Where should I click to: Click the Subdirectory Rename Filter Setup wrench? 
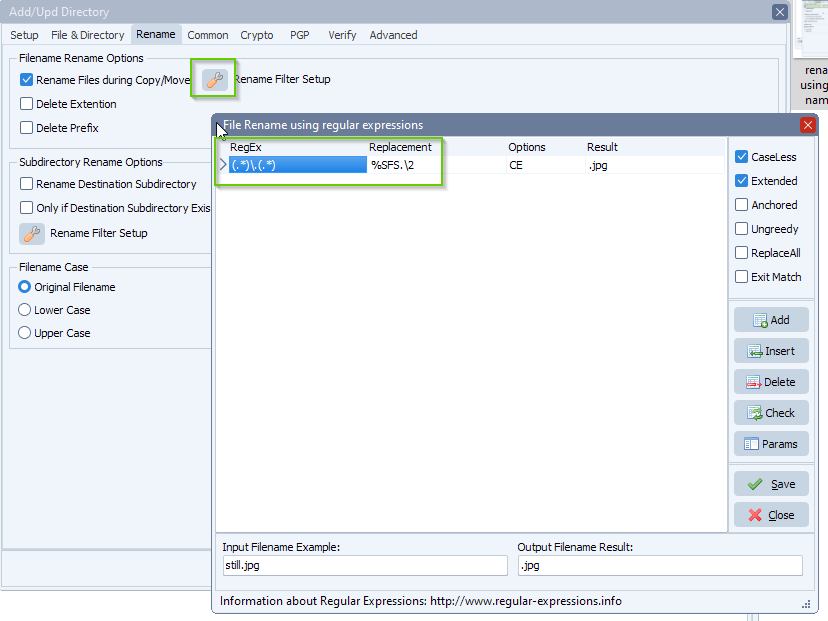pyautogui.click(x=30, y=233)
